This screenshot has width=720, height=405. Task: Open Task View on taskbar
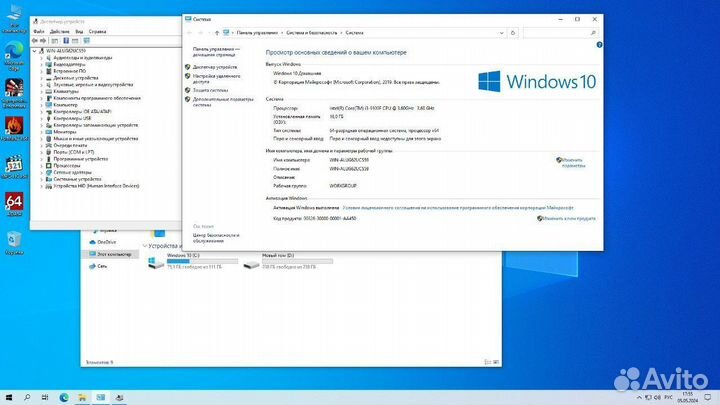pos(45,397)
